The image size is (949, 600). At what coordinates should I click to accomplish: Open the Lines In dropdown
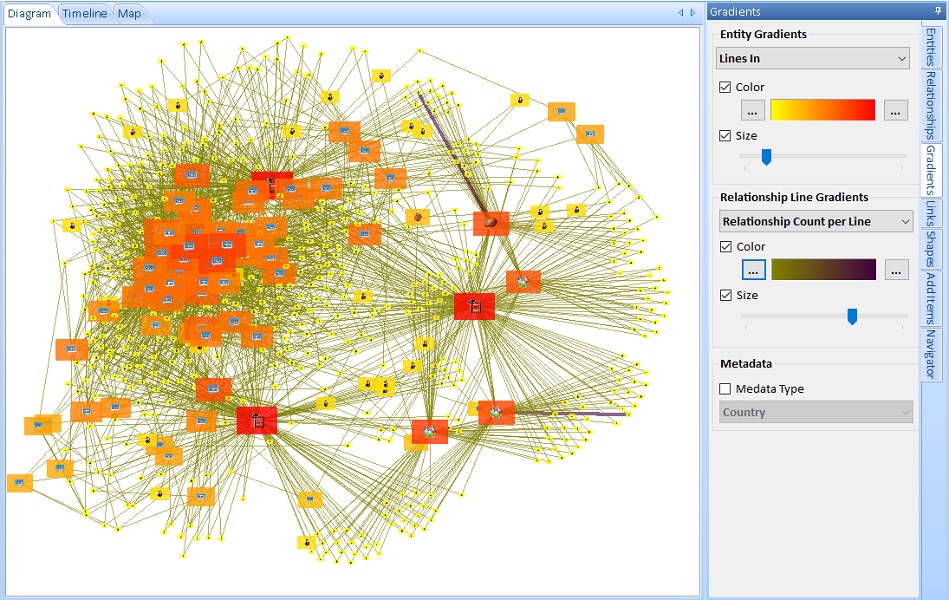pos(813,59)
